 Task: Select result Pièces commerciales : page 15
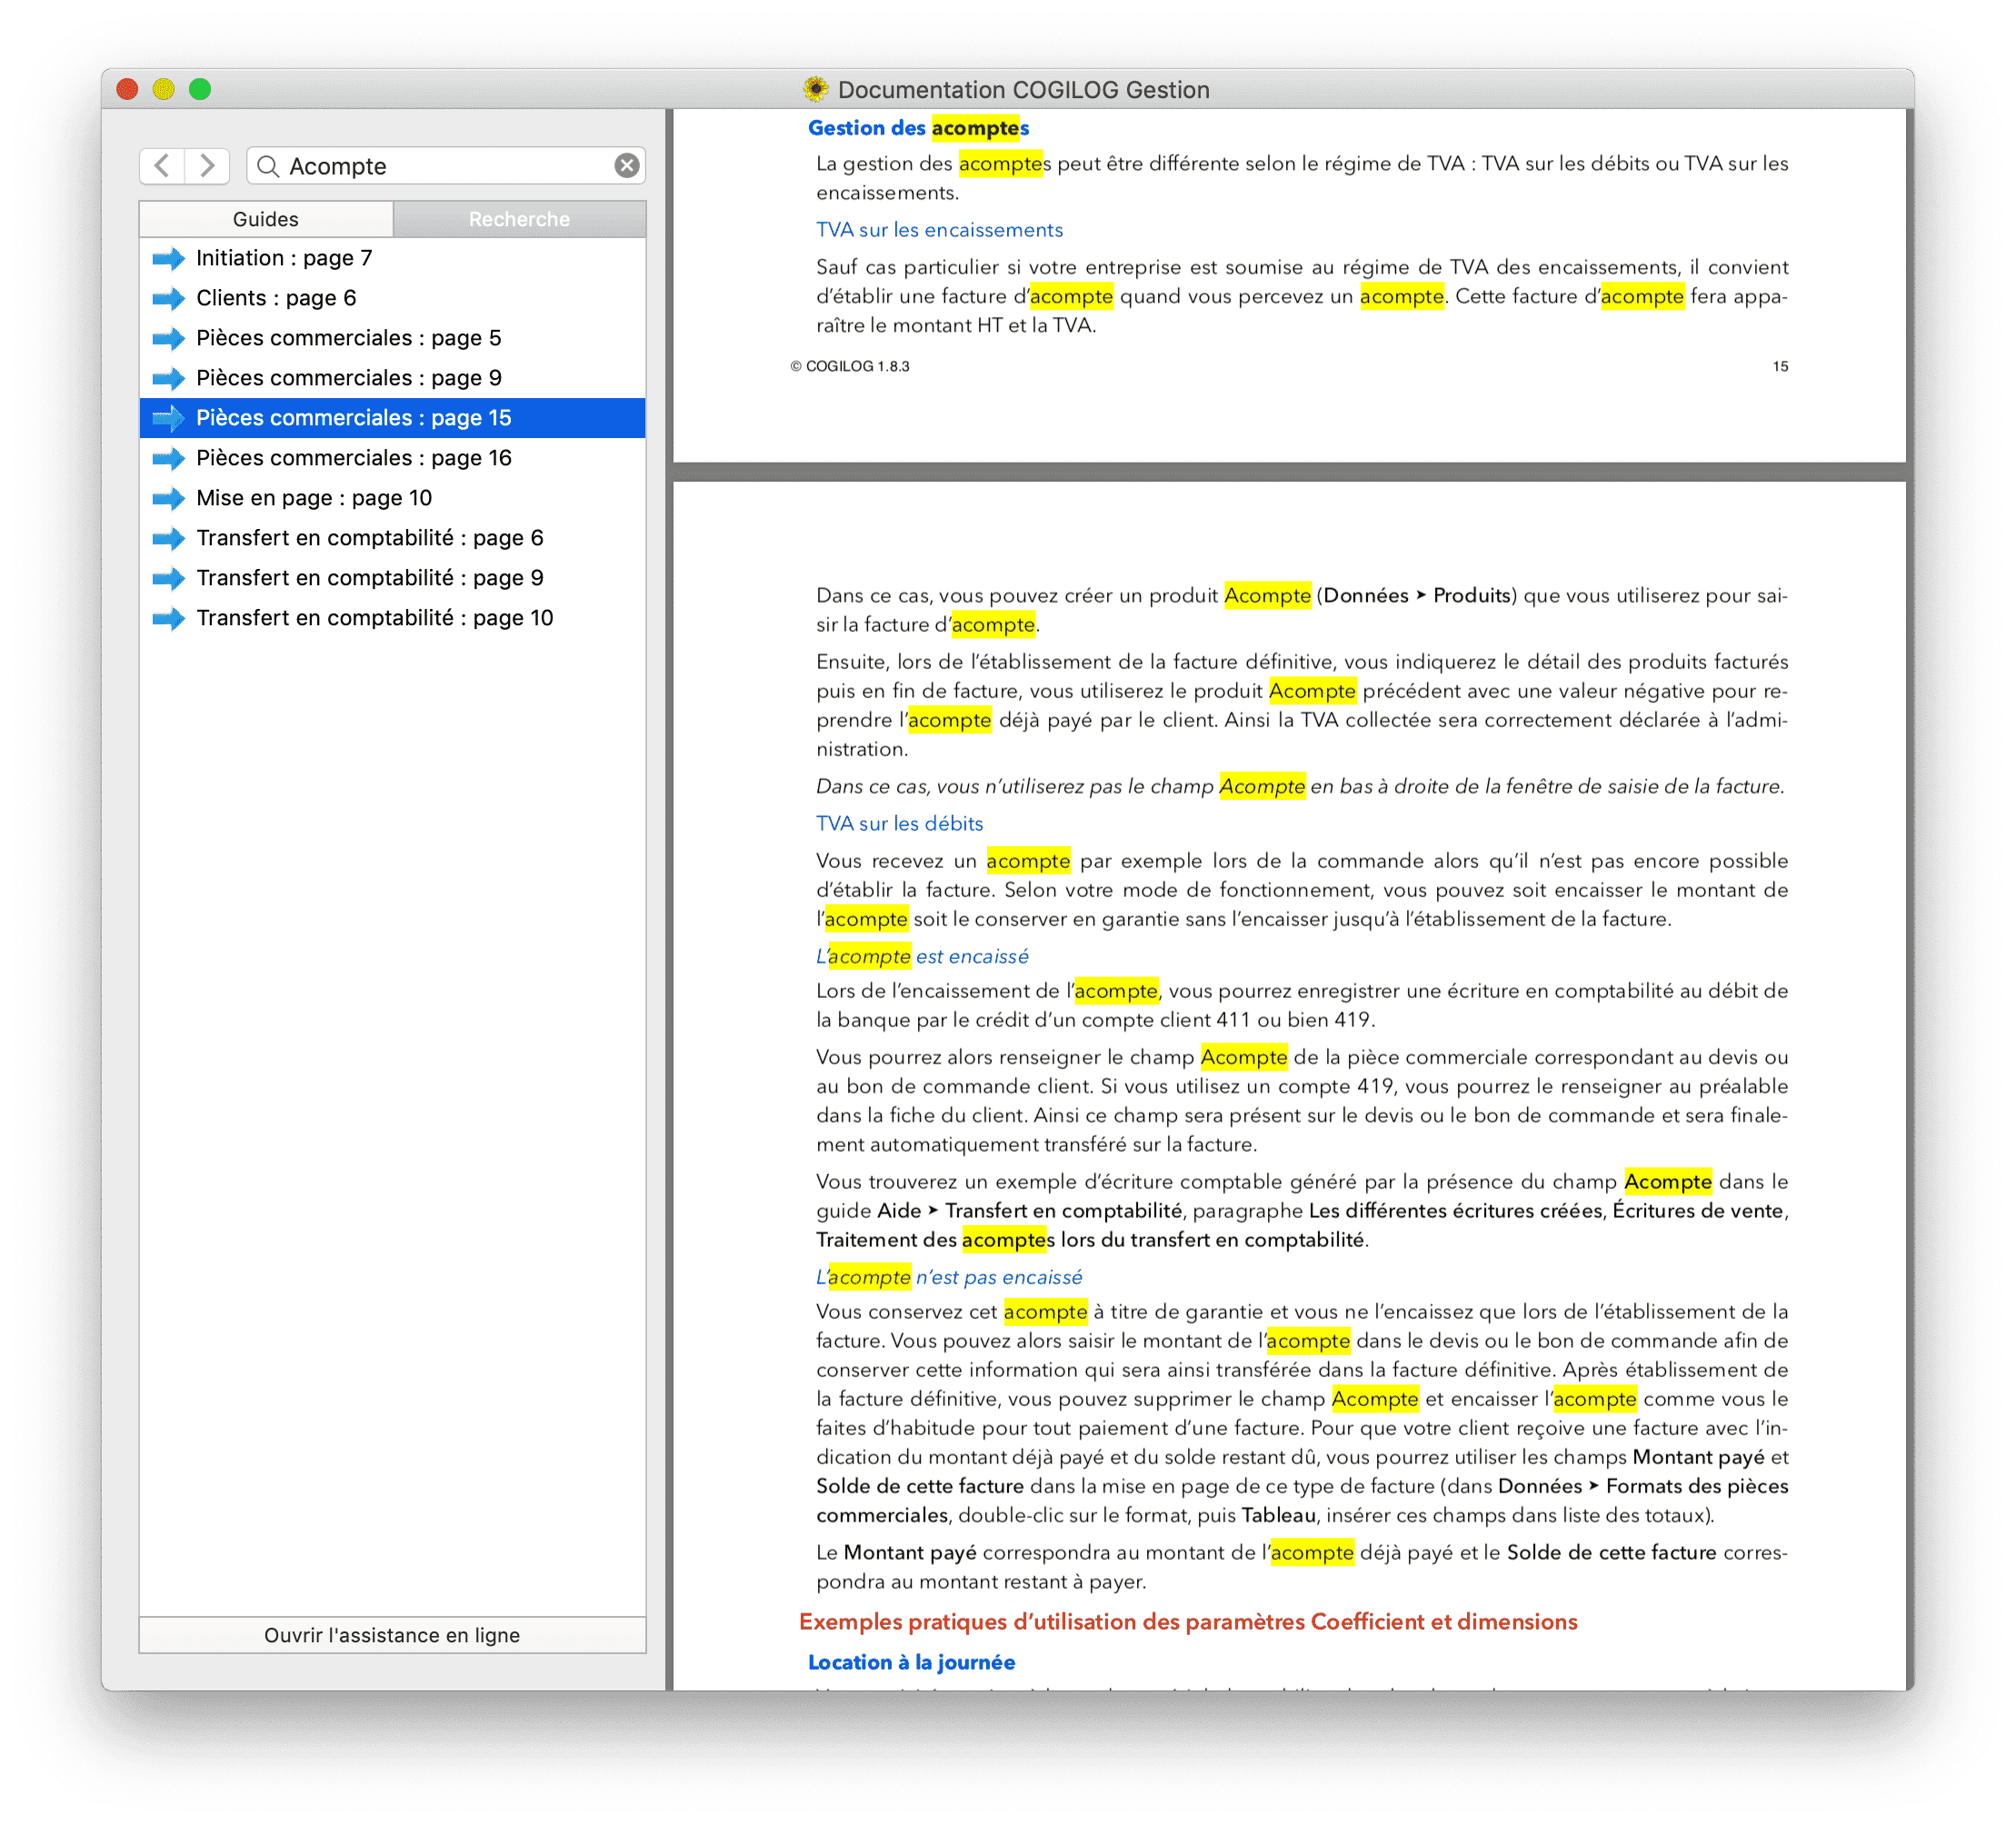393,418
